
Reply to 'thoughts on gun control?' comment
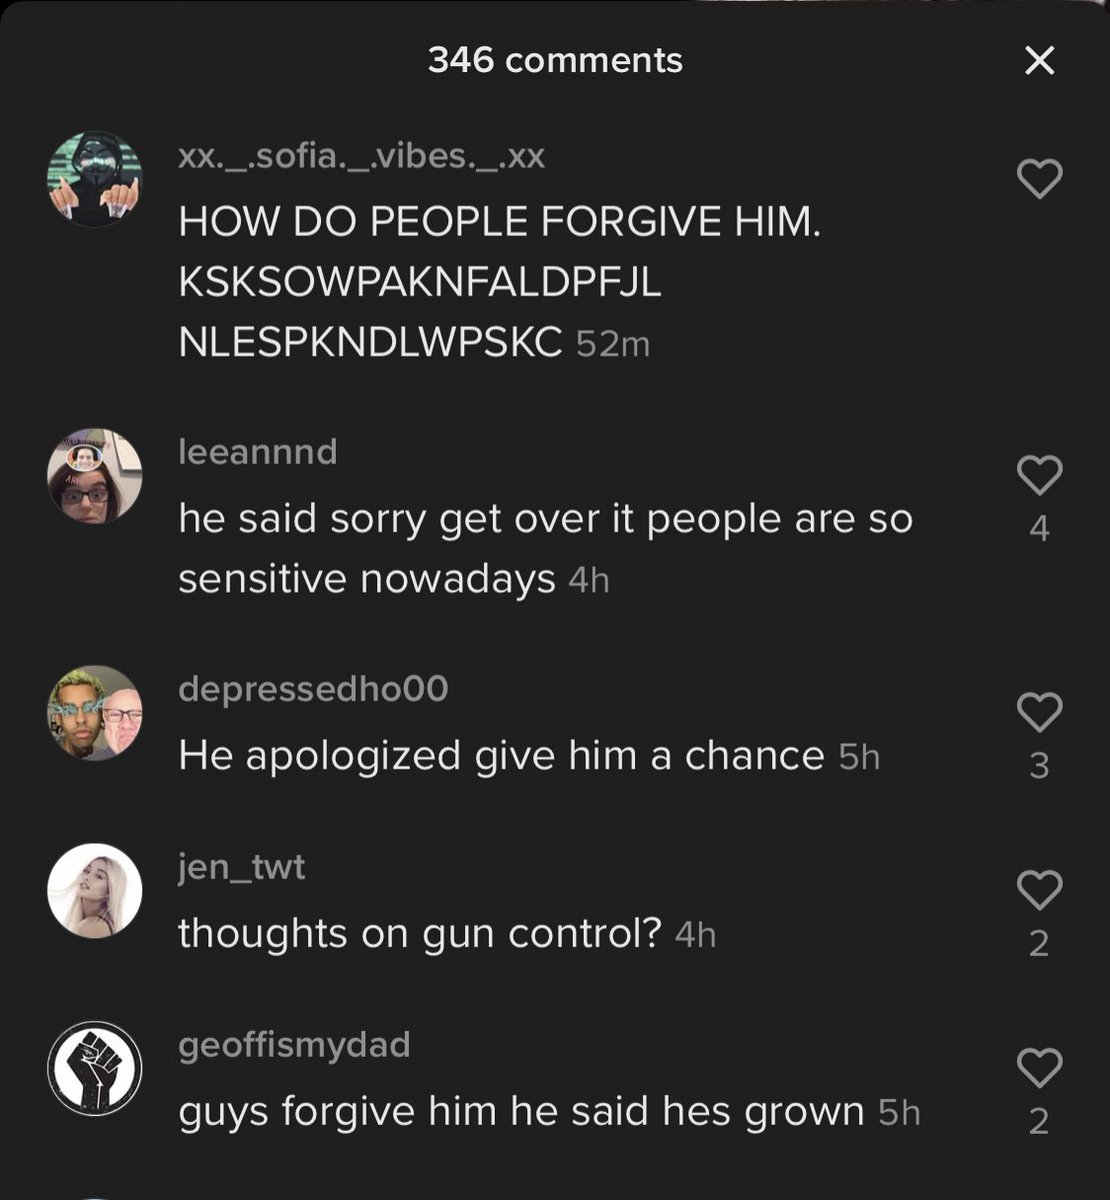(x=420, y=934)
